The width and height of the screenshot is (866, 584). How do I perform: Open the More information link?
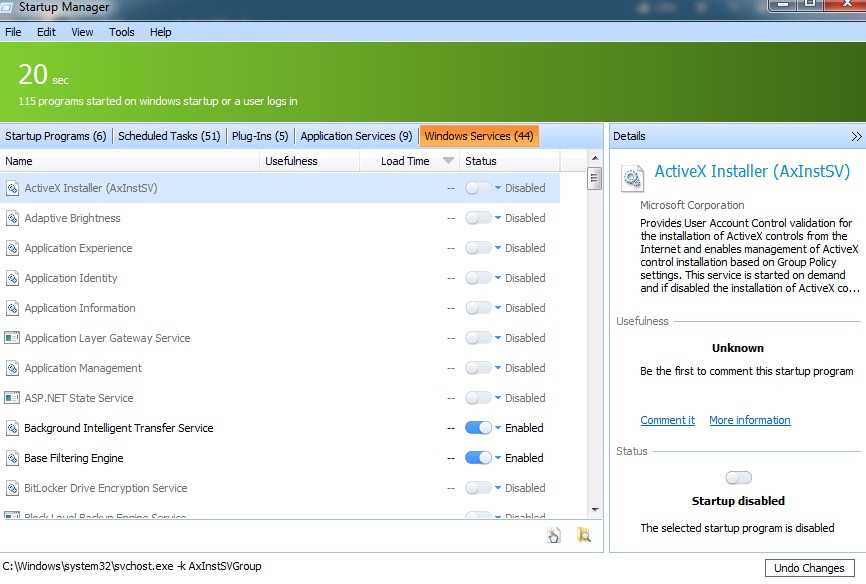click(x=749, y=420)
